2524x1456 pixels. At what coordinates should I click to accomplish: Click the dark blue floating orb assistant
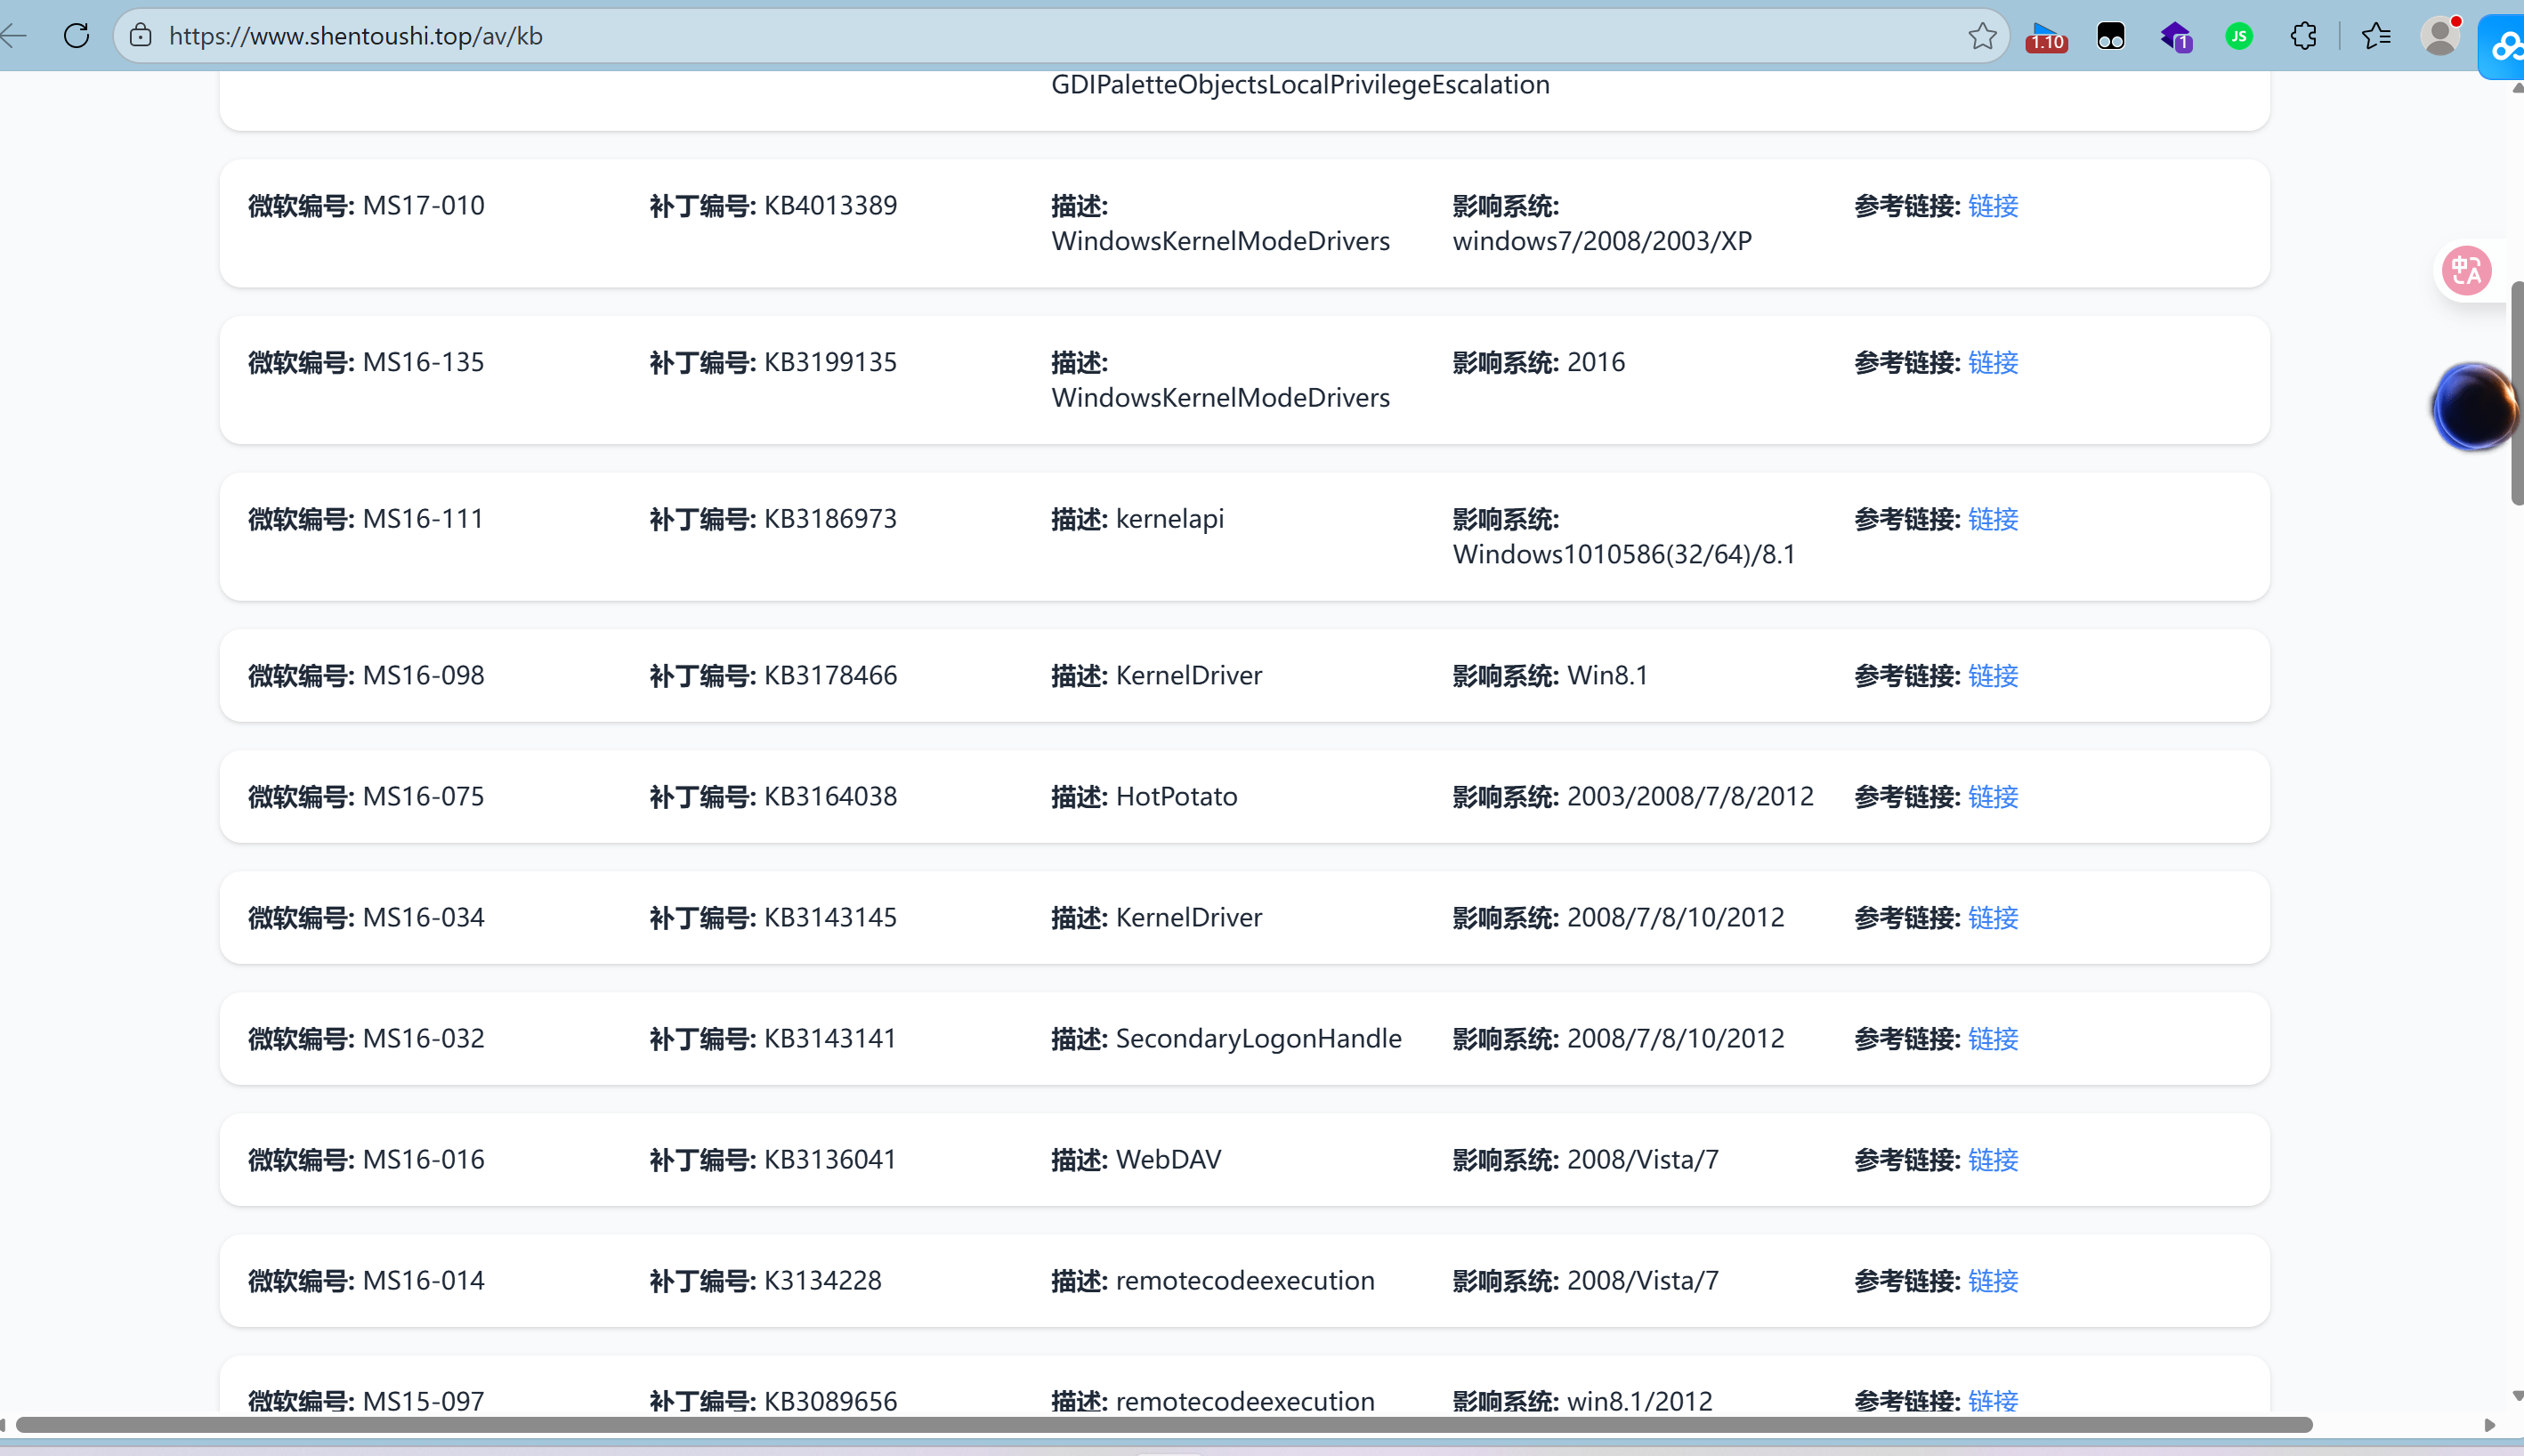[x=2474, y=407]
